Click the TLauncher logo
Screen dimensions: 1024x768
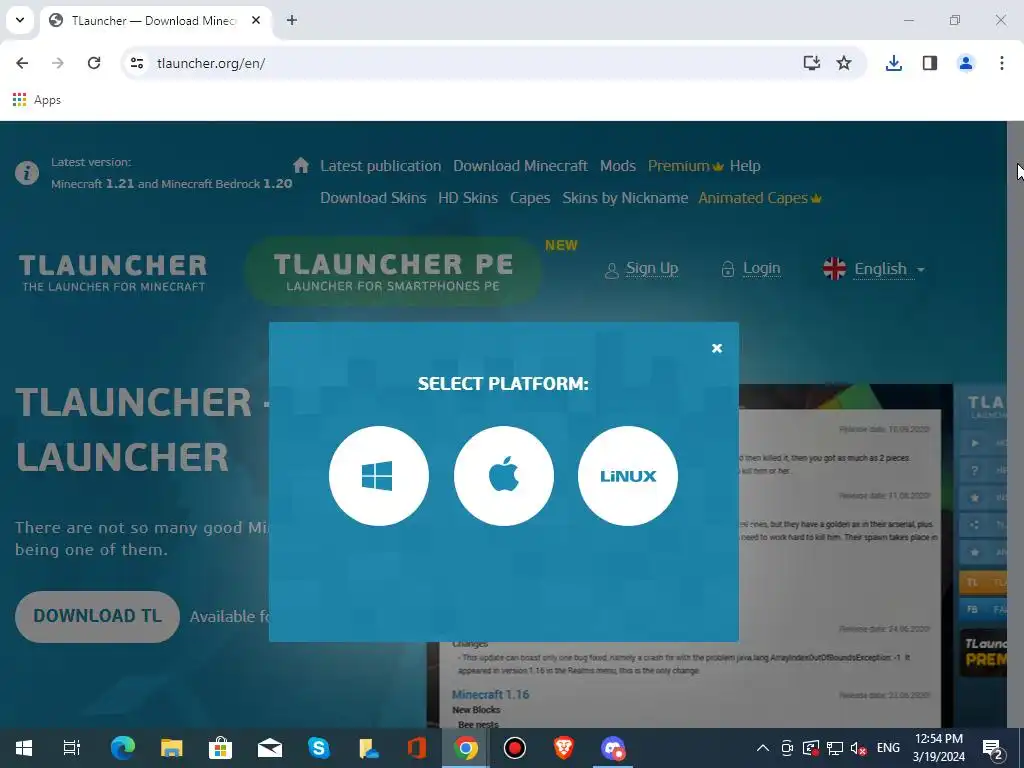[113, 272]
